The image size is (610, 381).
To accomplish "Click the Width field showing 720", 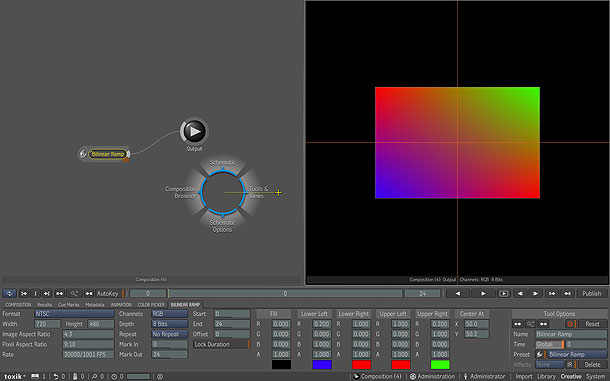I will 47,324.
